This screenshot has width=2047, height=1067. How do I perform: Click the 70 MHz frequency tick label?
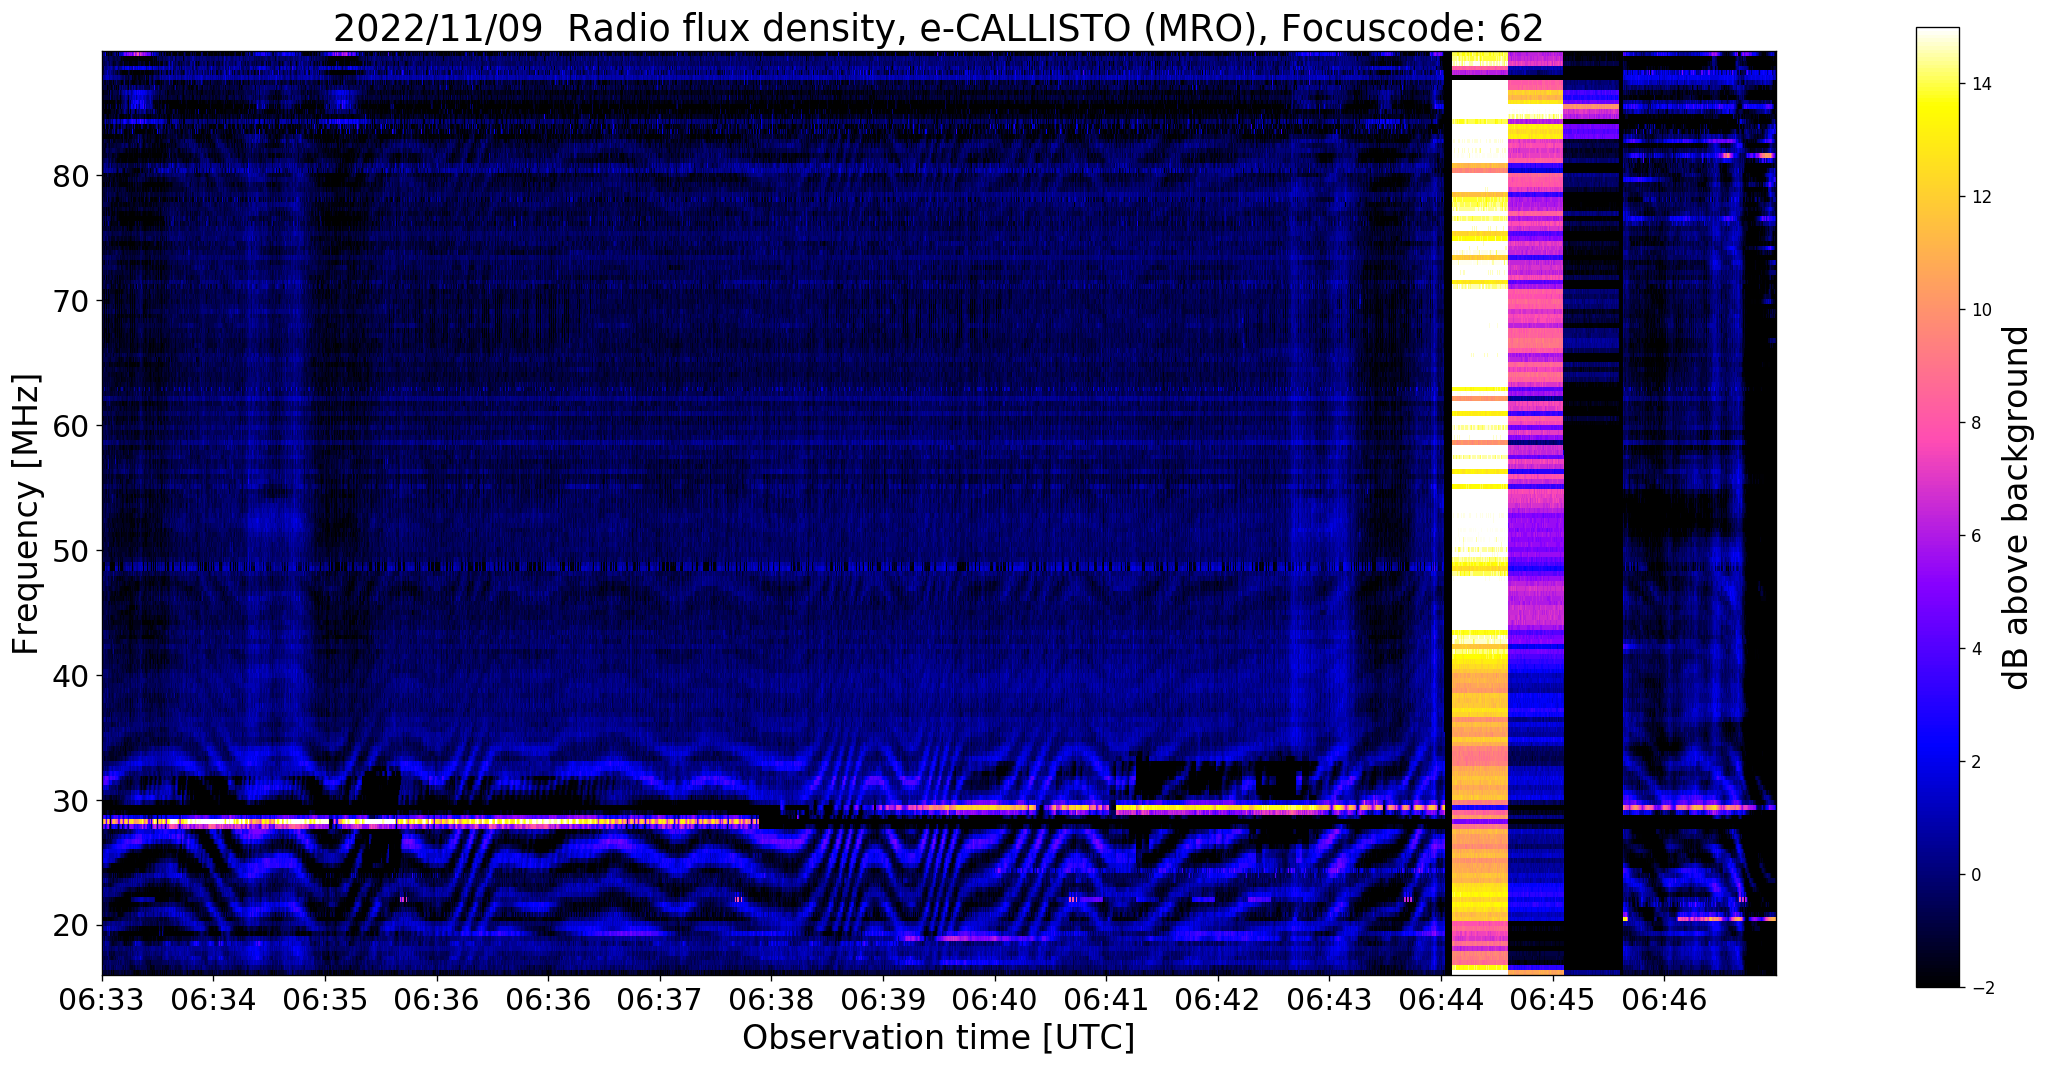(x=71, y=301)
